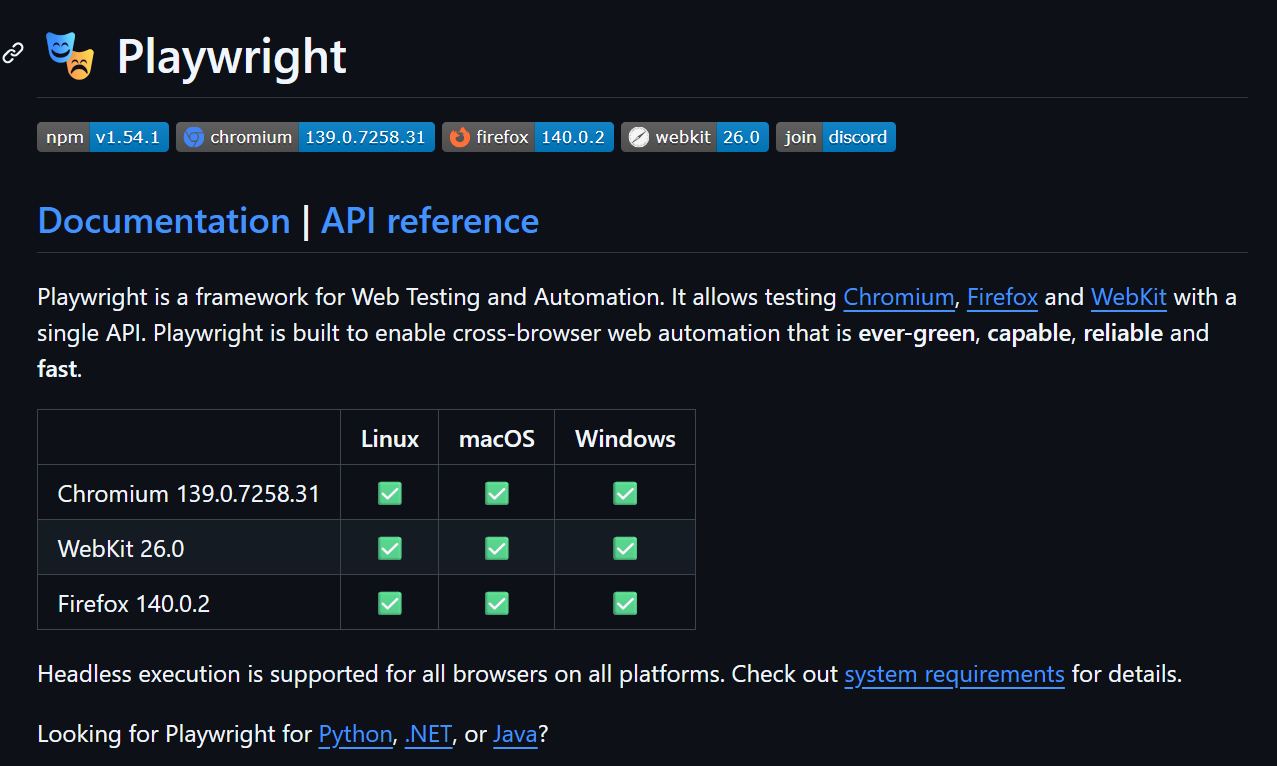
Task: Click Chromium Linux green checkmark
Action: [390, 493]
